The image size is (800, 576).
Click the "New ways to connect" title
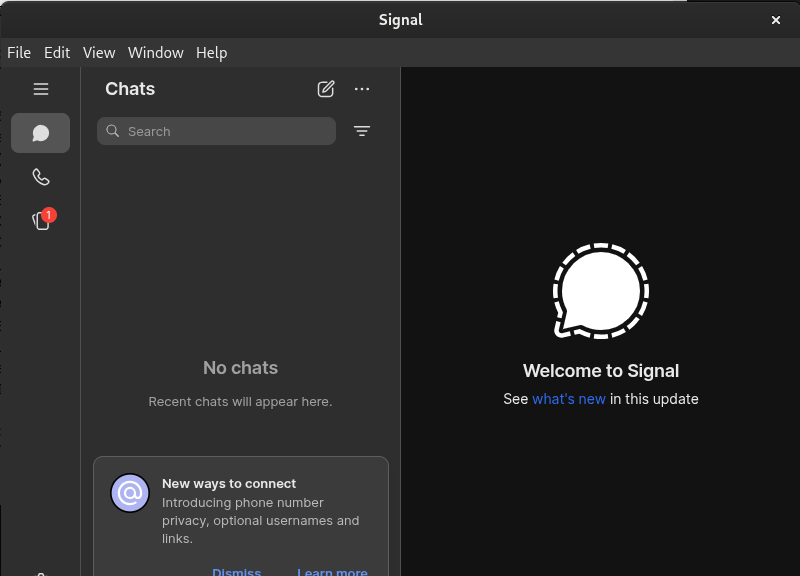point(229,484)
